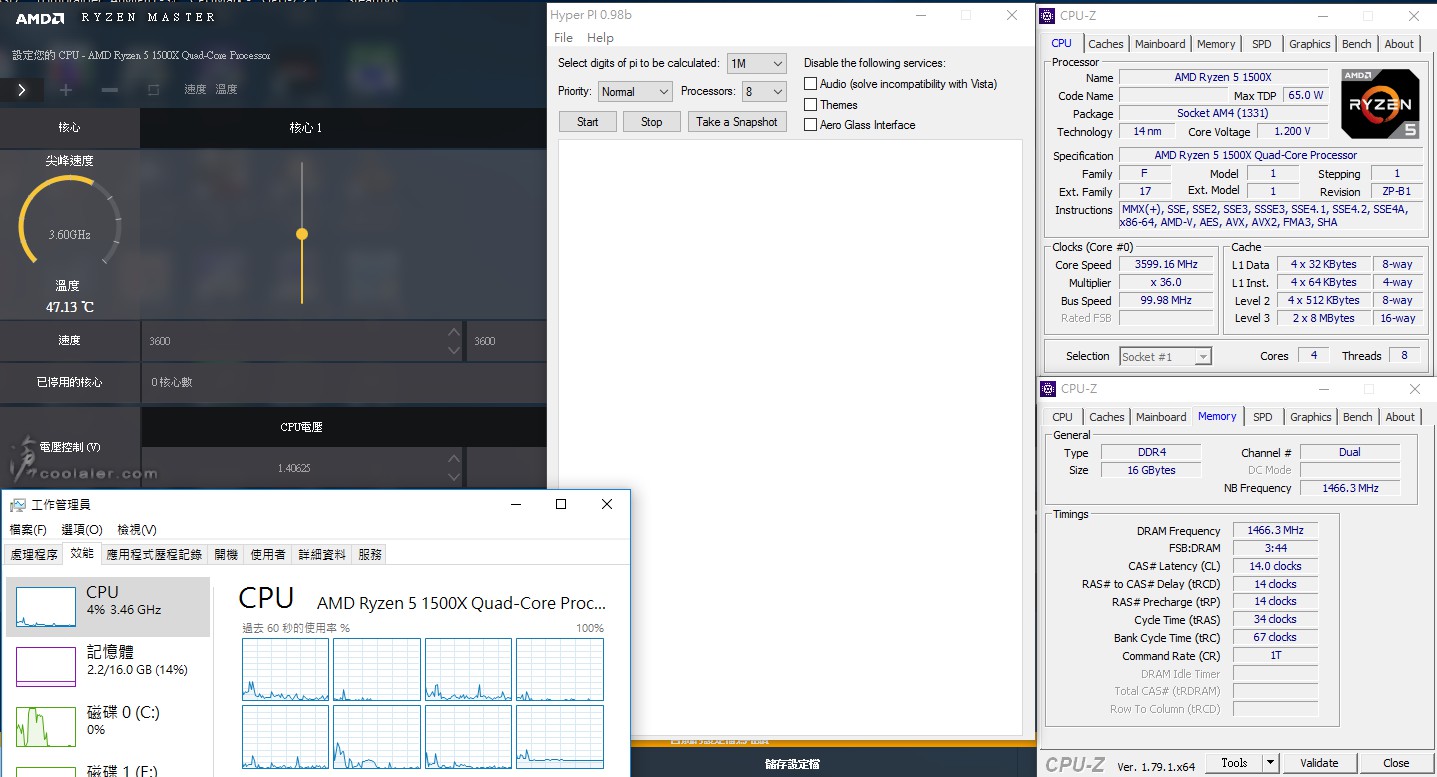Viewport: 1437px width, 777px height.
Task: Open Mainboard tab in upper CPU-Z window
Action: (x=1160, y=44)
